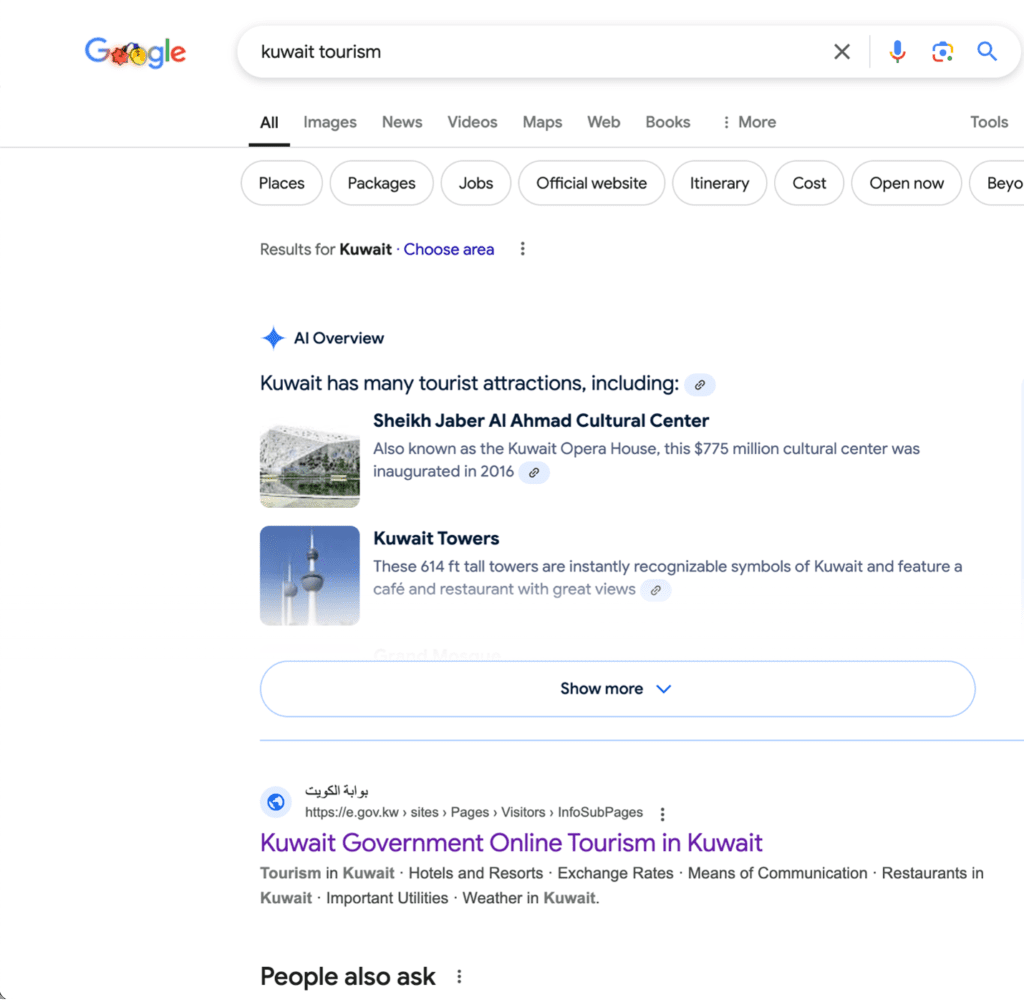
Task: Click the Sheikh Jaber Al Ahmad Cultural Center heading
Action: [541, 421]
